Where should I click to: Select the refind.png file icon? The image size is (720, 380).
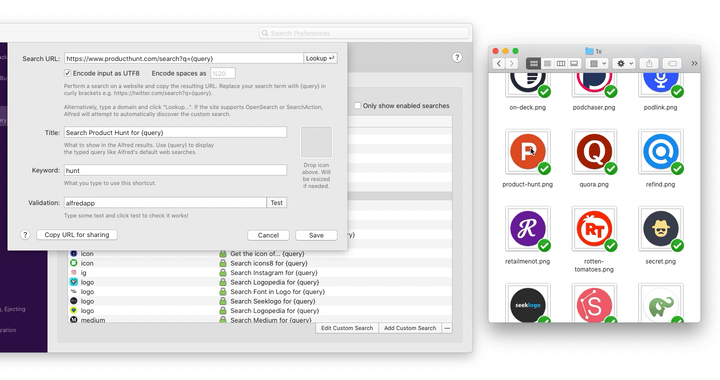[661, 151]
